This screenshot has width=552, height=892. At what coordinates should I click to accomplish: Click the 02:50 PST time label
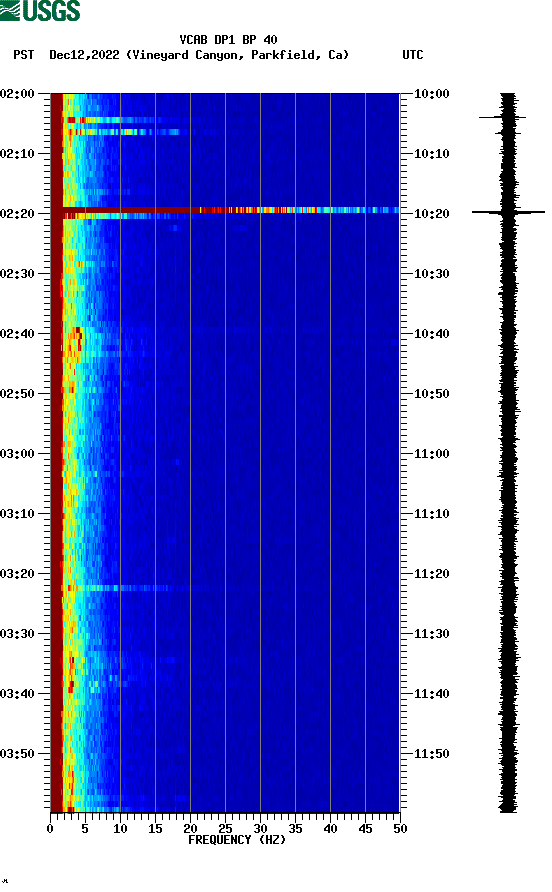pos(17,394)
